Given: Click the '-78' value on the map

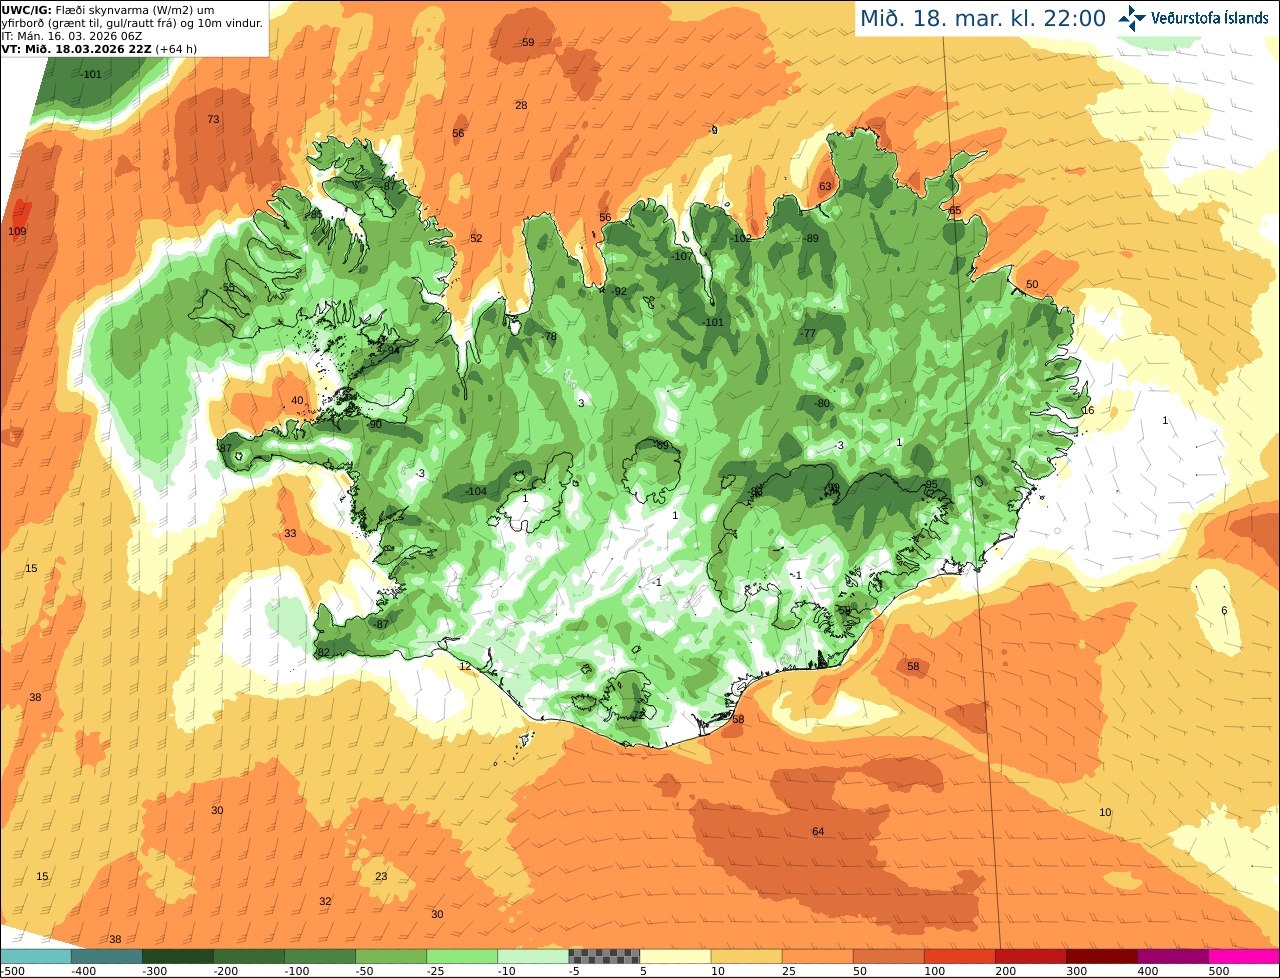Looking at the screenshot, I should point(549,337).
